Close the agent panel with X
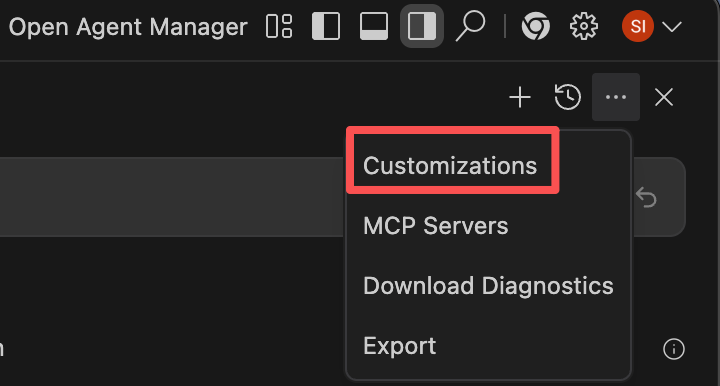The width and height of the screenshot is (720, 386). 664,97
